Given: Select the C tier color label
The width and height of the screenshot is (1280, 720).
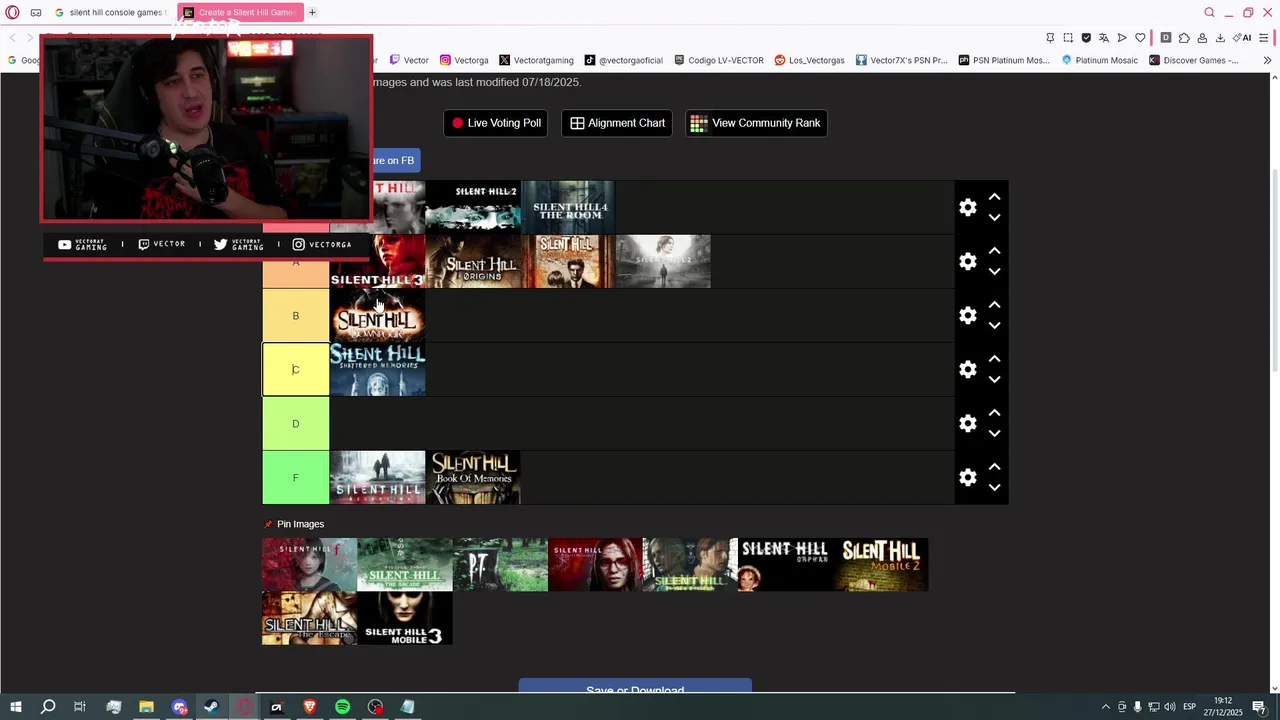Looking at the screenshot, I should pyautogui.click(x=295, y=370).
